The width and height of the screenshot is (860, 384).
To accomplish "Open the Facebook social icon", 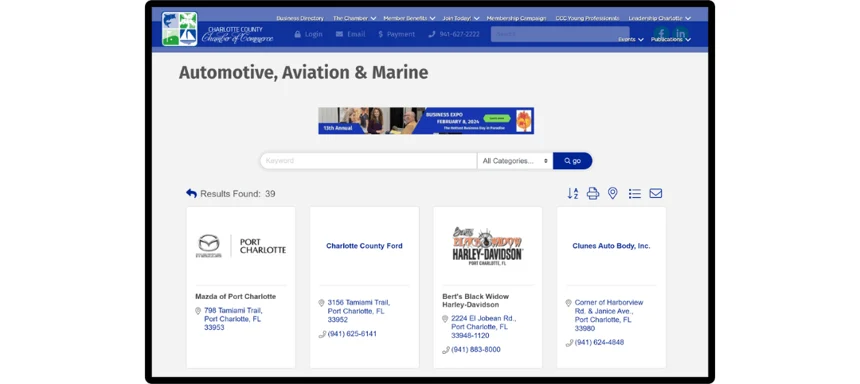I will coord(661,33).
